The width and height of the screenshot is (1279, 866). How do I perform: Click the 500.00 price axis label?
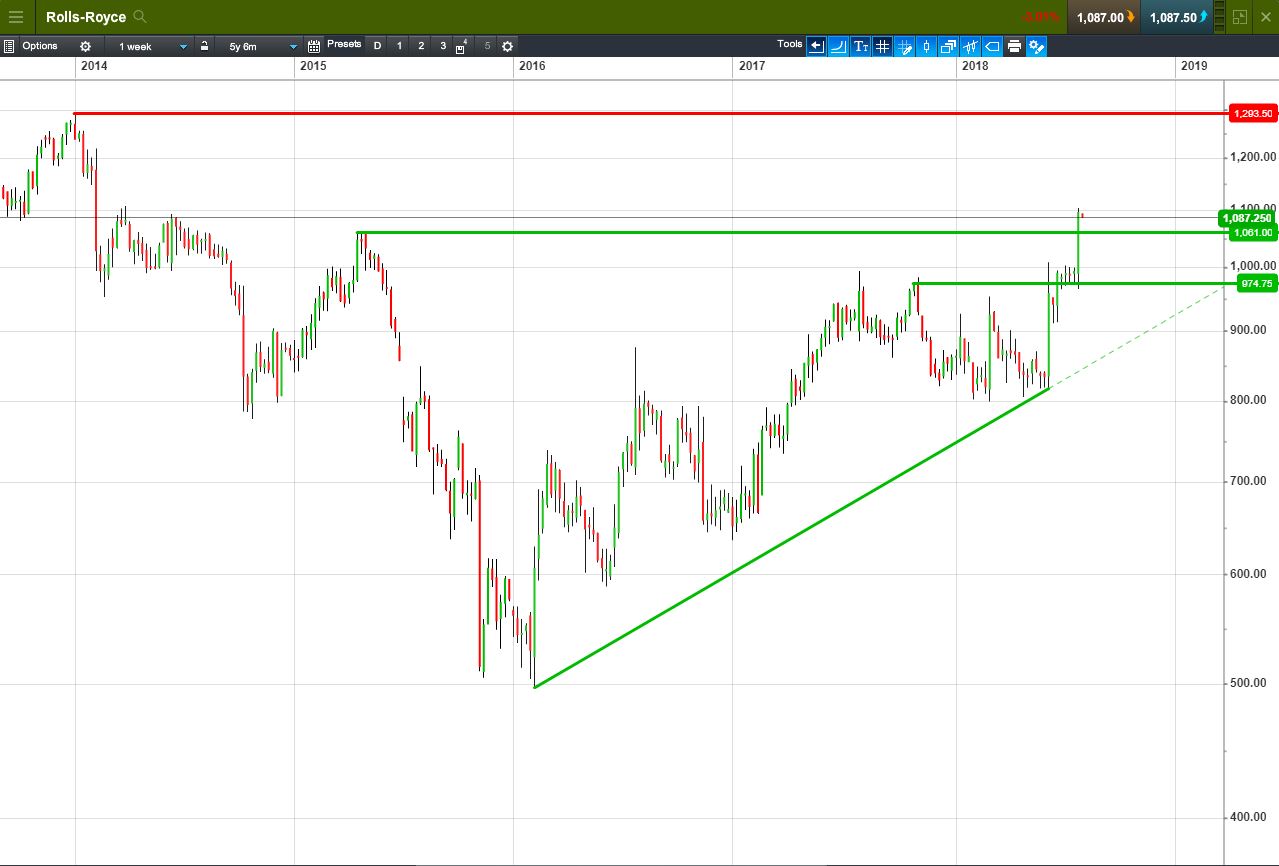(x=1250, y=683)
